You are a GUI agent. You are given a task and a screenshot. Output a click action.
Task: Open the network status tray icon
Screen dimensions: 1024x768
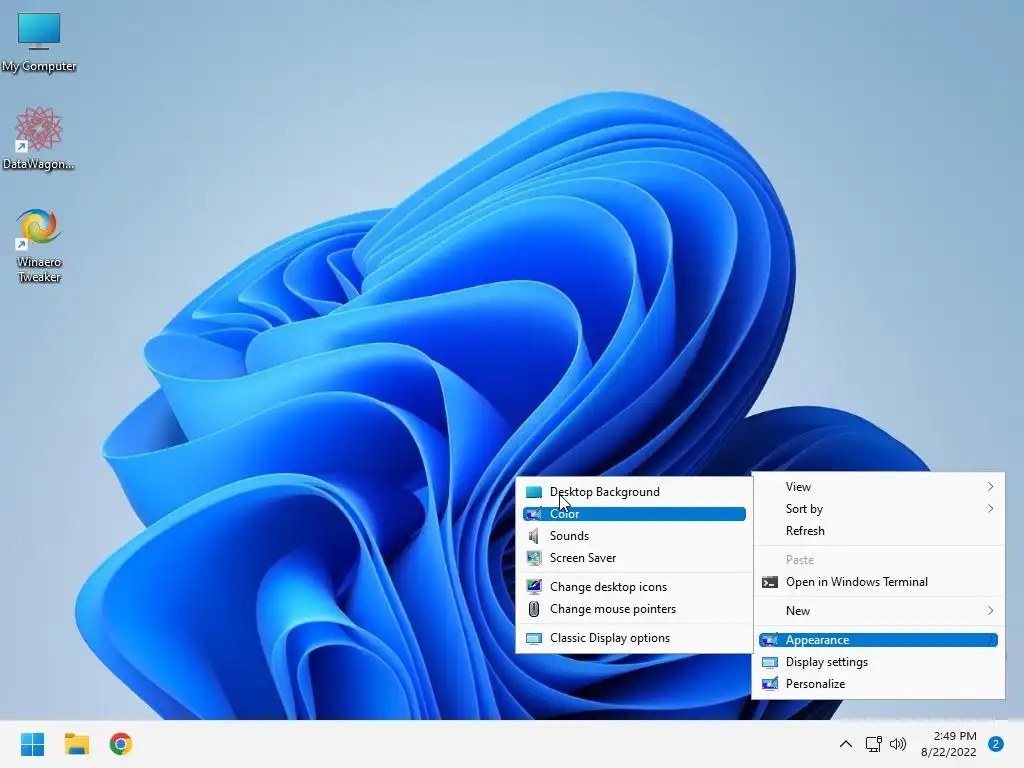point(873,744)
